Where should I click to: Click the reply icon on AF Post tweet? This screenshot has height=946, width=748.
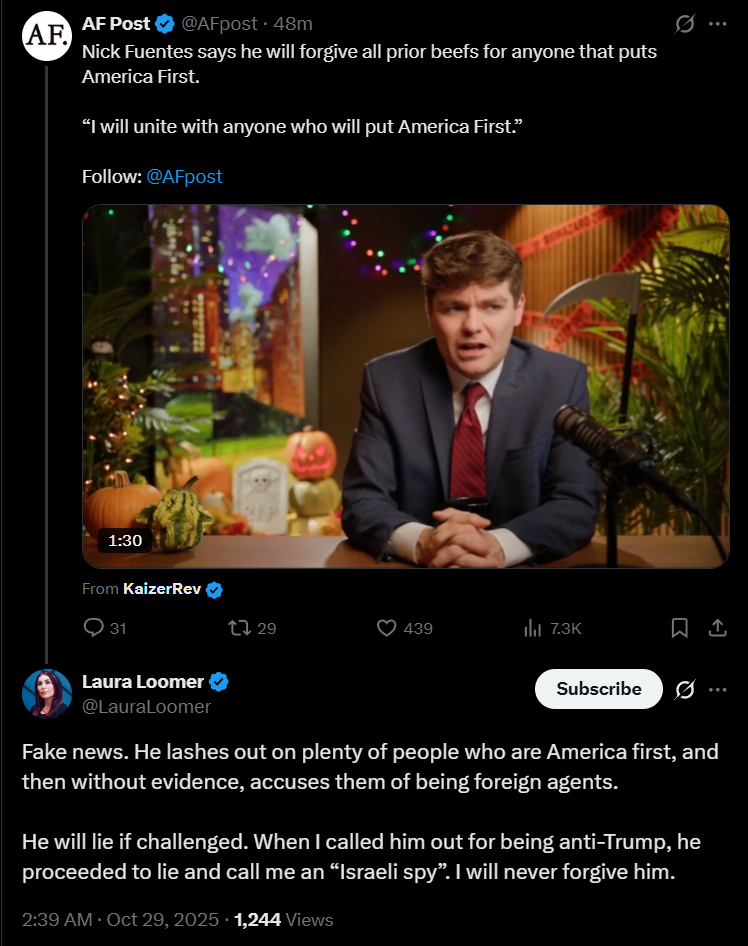click(x=95, y=628)
